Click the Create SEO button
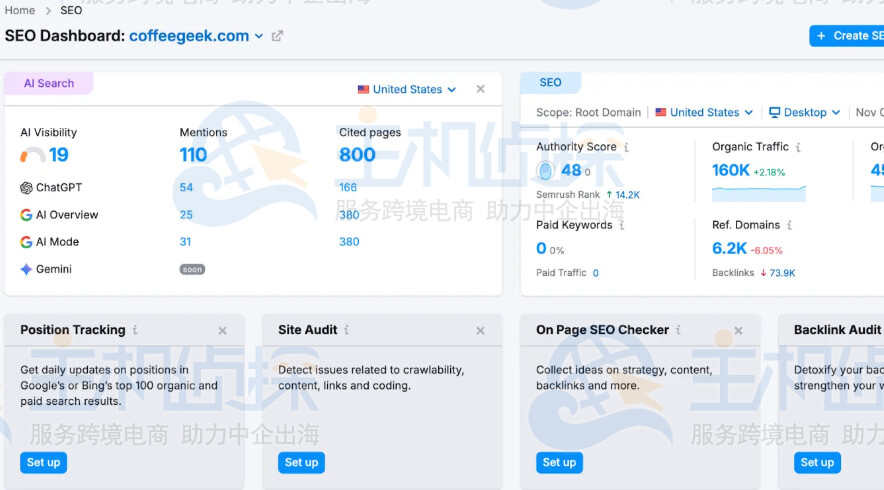 pos(847,36)
